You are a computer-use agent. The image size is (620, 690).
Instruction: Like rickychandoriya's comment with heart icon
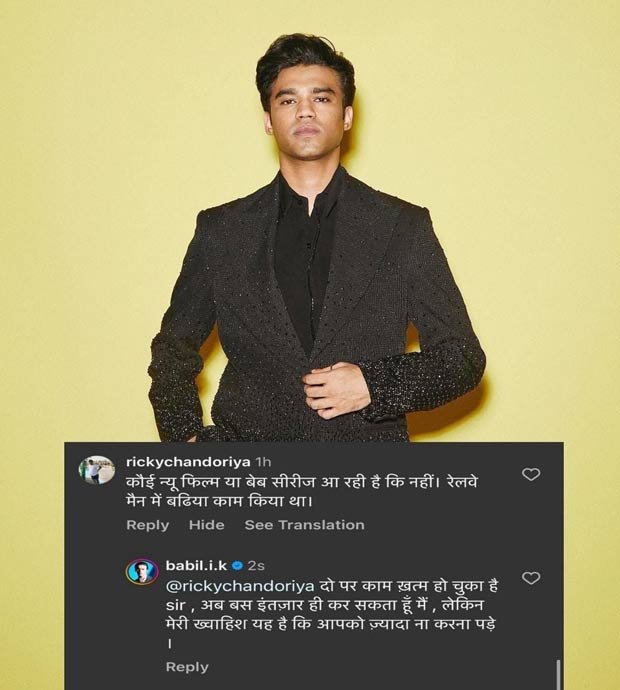(x=531, y=474)
